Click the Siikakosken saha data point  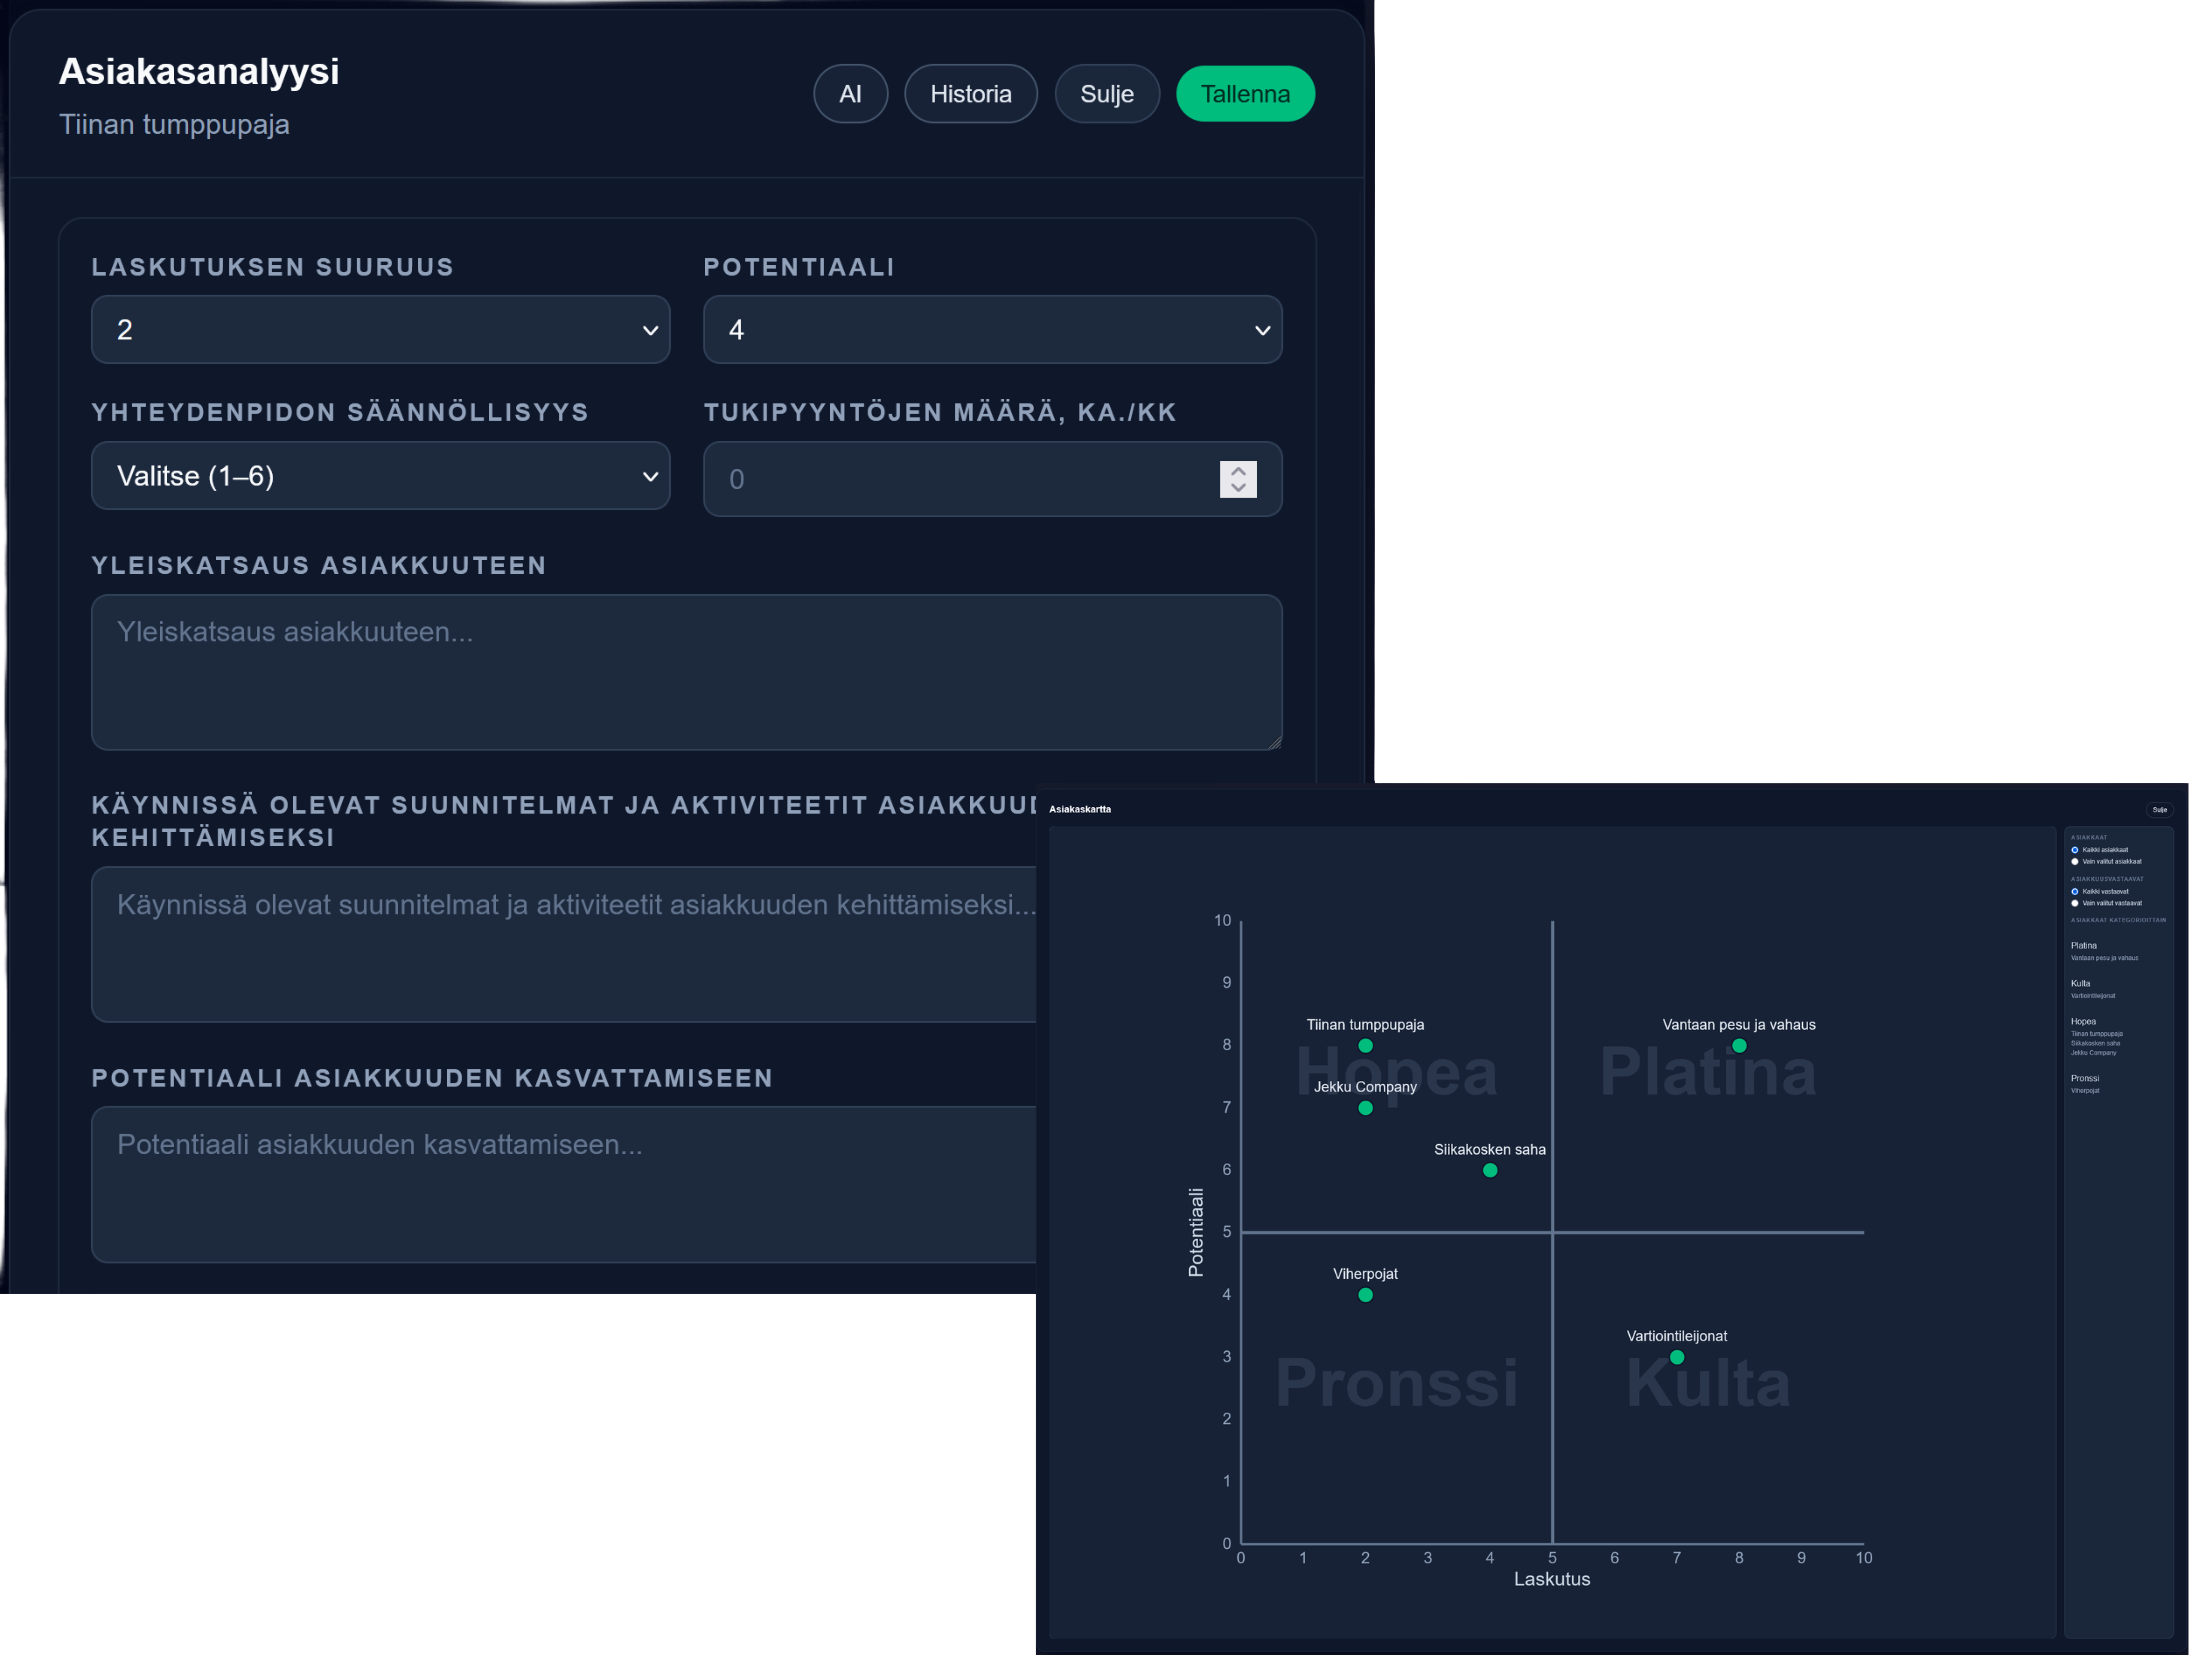tap(1490, 1171)
